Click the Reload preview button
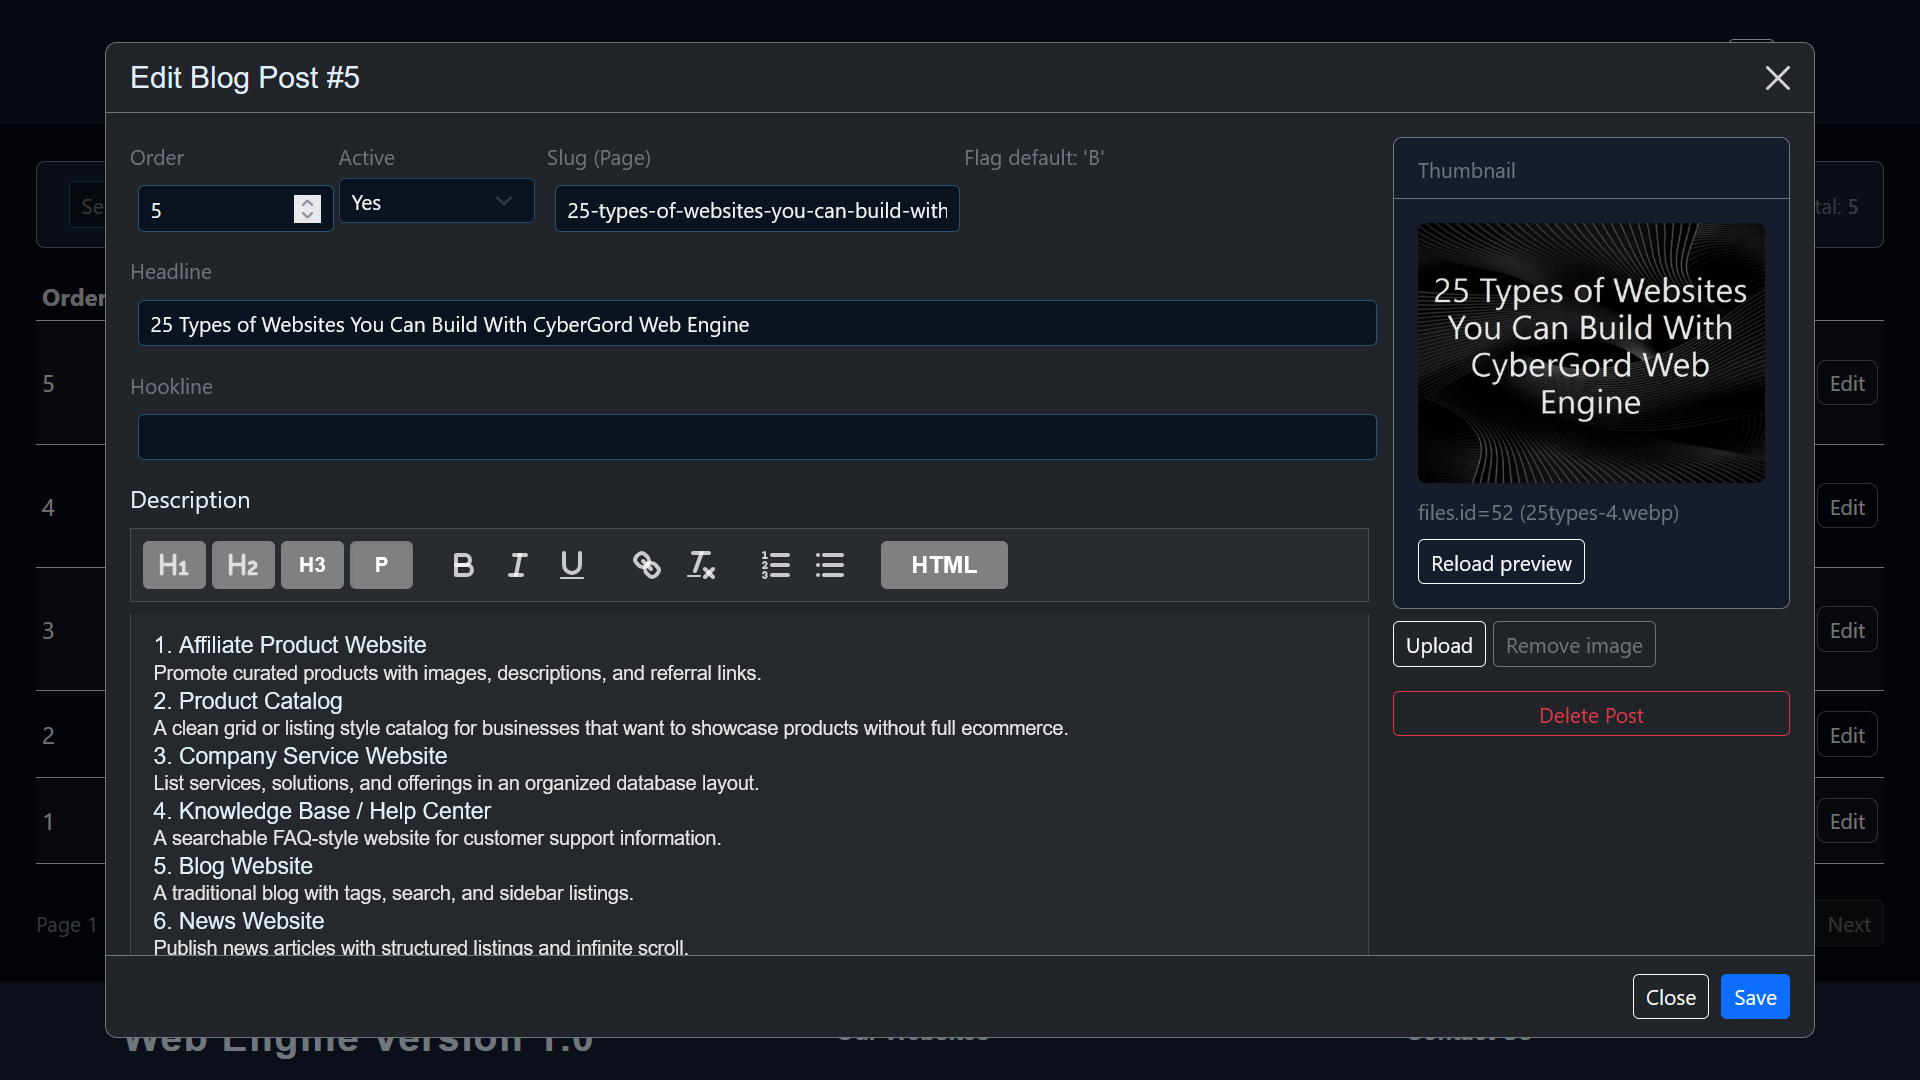The height and width of the screenshot is (1080, 1920). (x=1501, y=562)
